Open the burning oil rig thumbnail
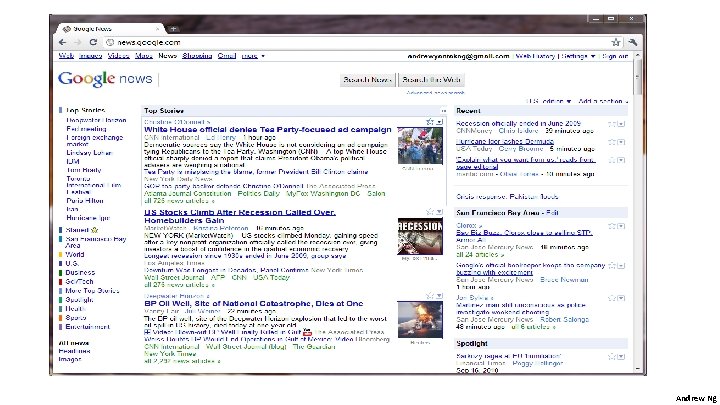This screenshot has width=720, height=405. coord(420,320)
